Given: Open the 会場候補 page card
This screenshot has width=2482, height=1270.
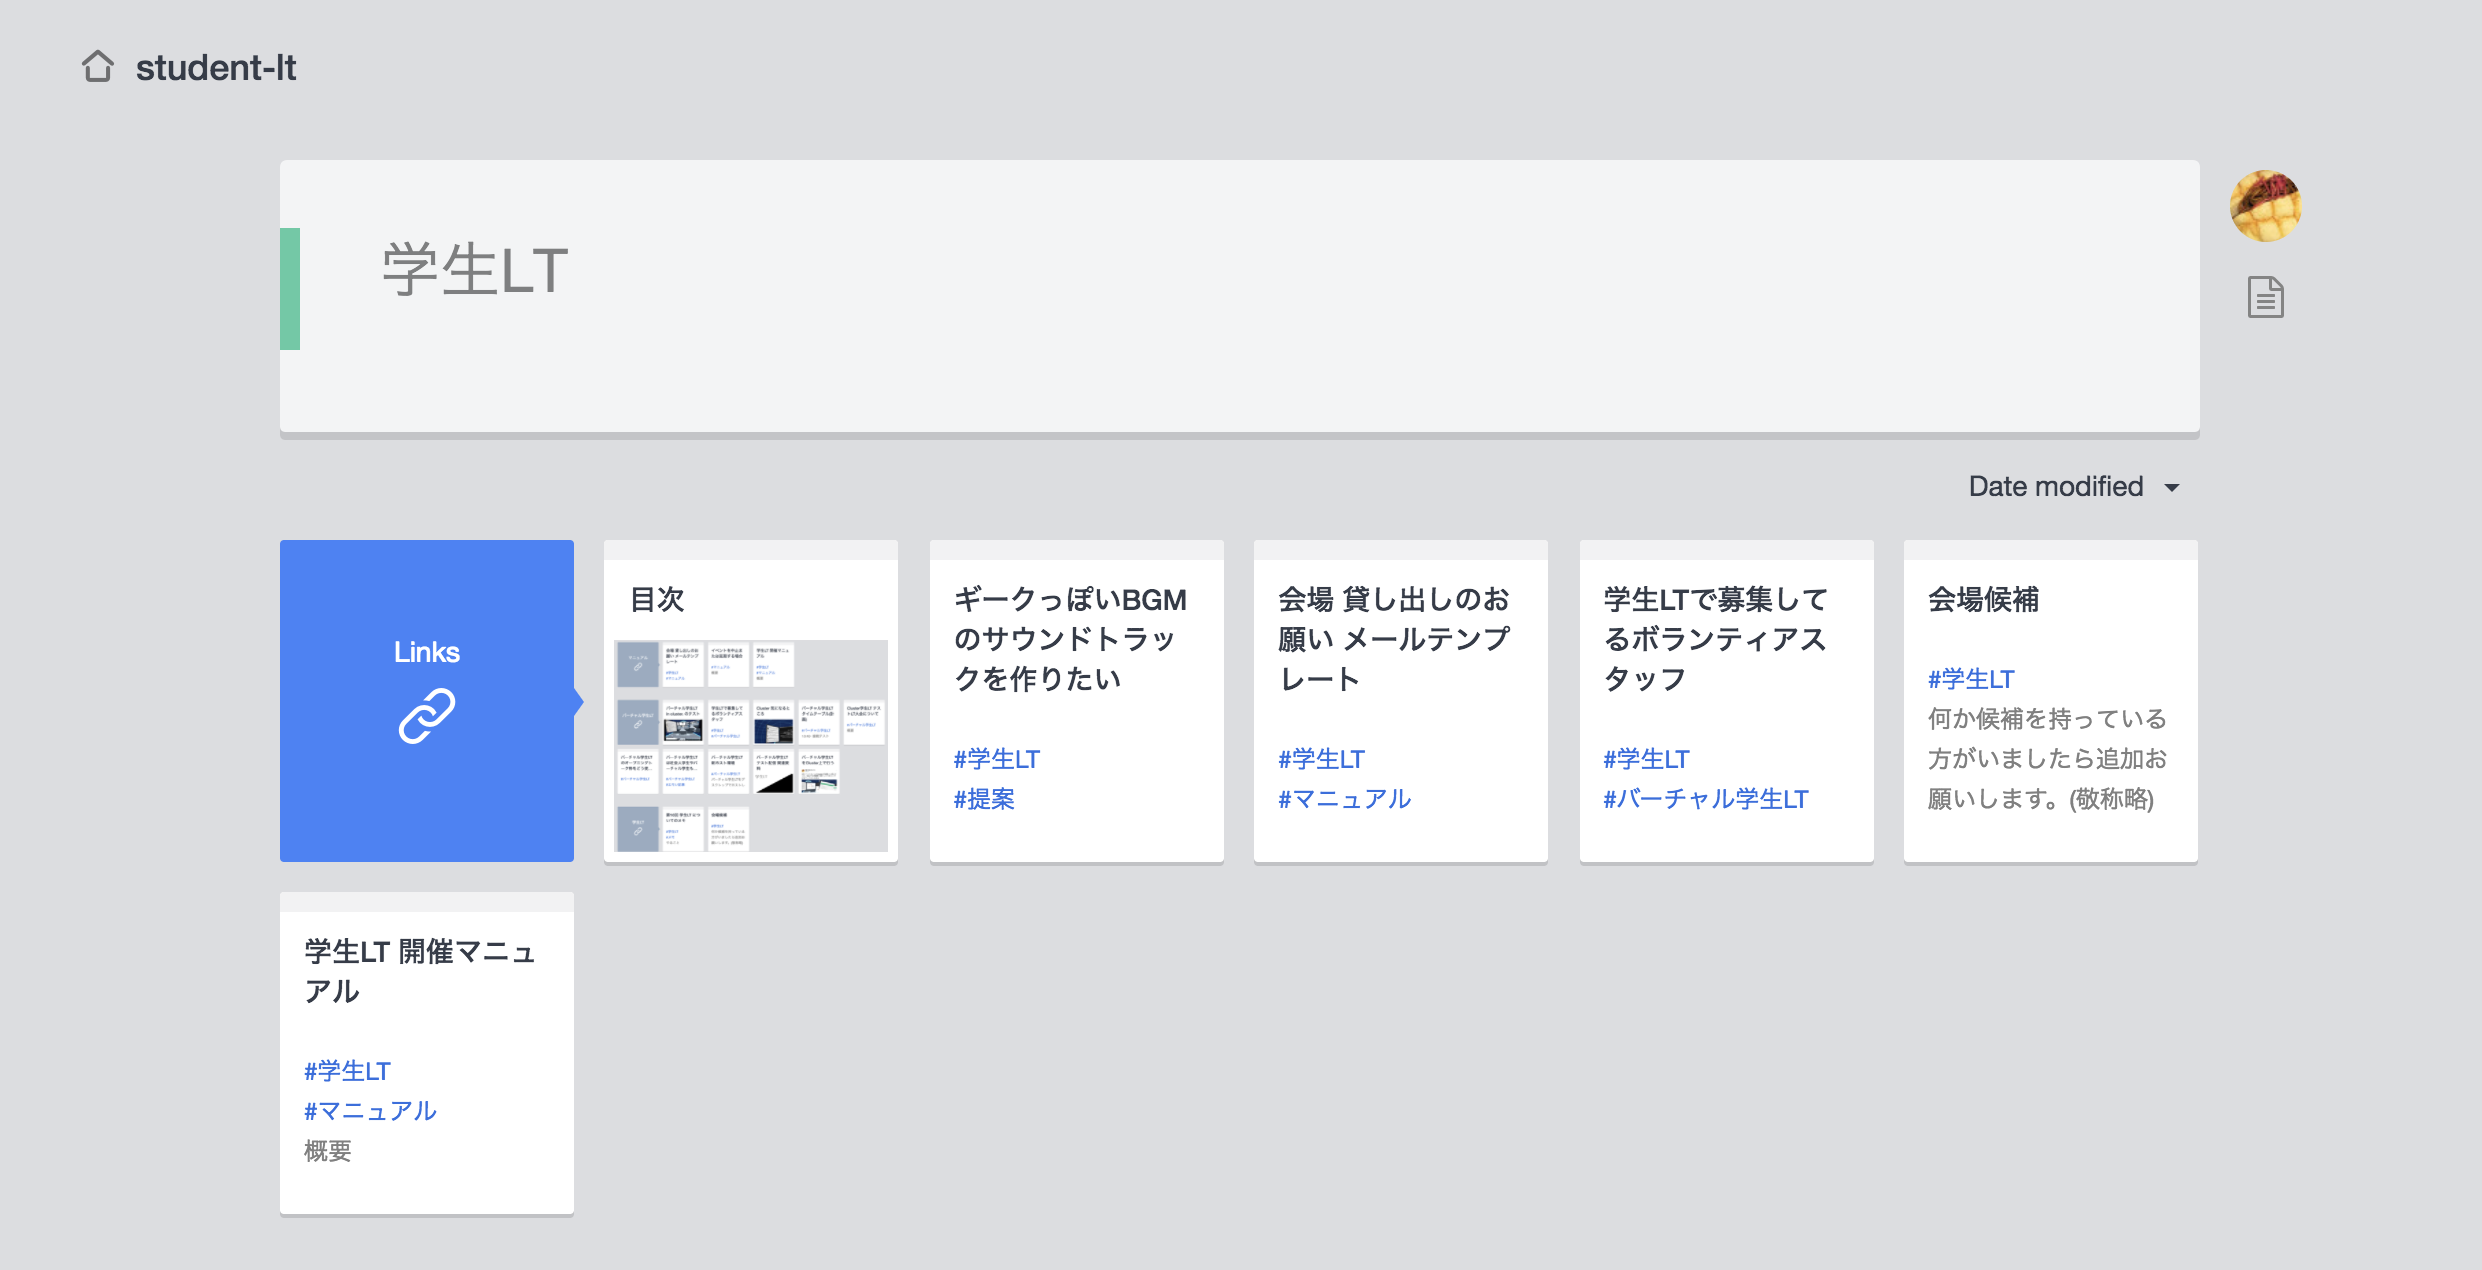Looking at the screenshot, I should [1984, 600].
